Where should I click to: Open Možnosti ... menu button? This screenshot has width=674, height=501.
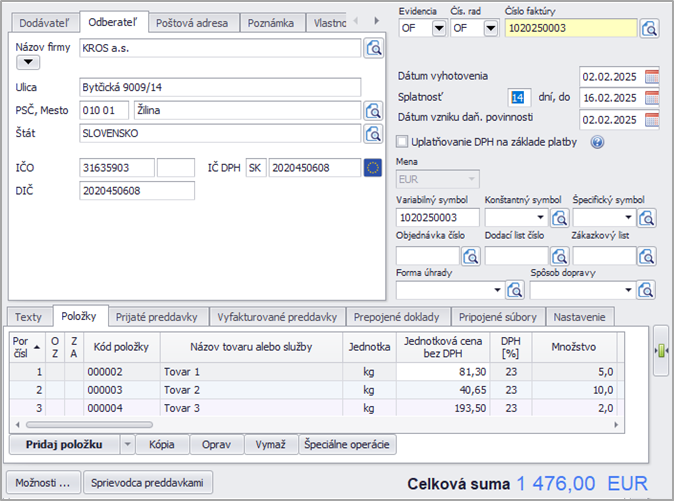(x=43, y=483)
